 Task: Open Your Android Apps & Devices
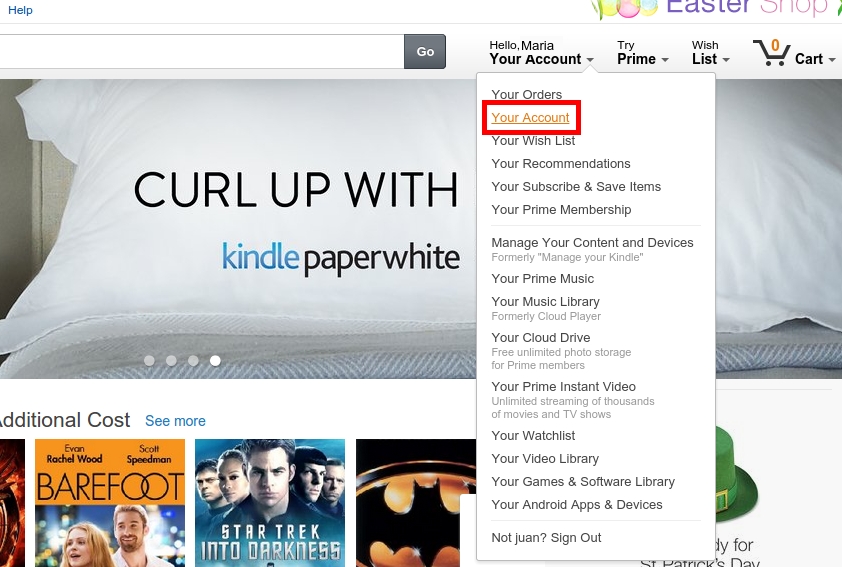coord(577,505)
